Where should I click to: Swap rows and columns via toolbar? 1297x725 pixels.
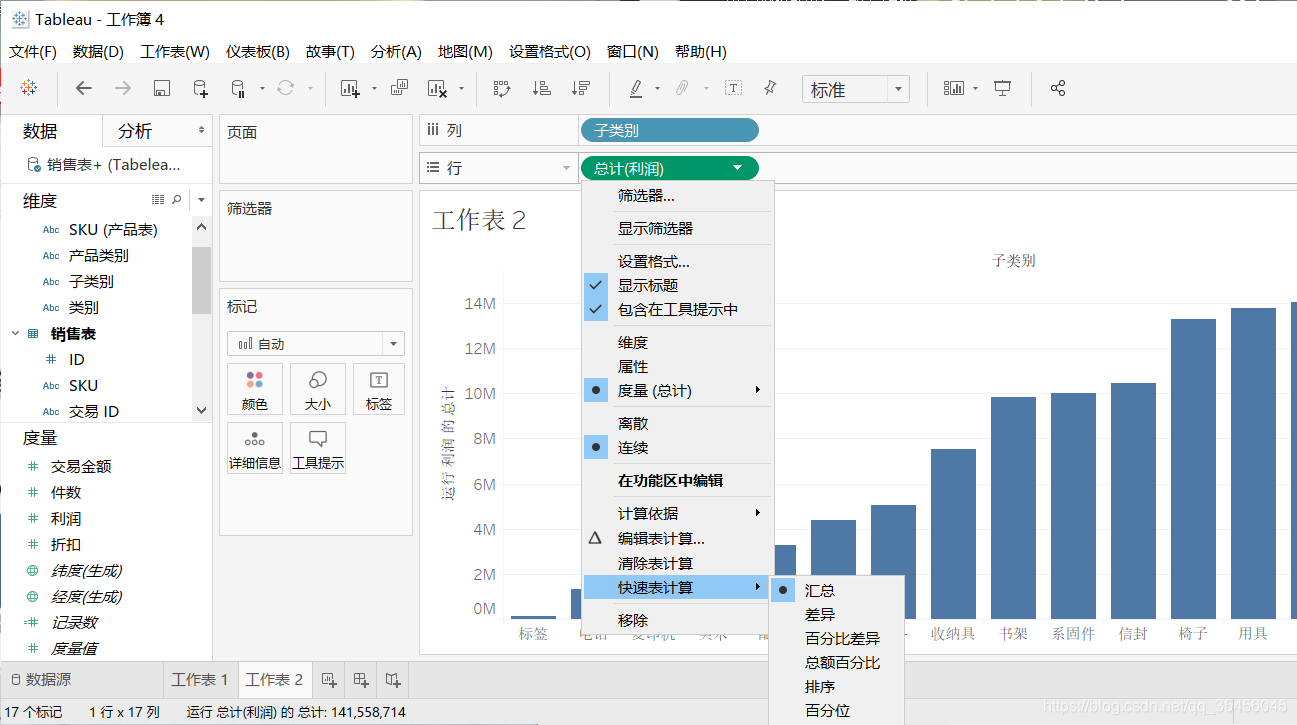point(502,88)
